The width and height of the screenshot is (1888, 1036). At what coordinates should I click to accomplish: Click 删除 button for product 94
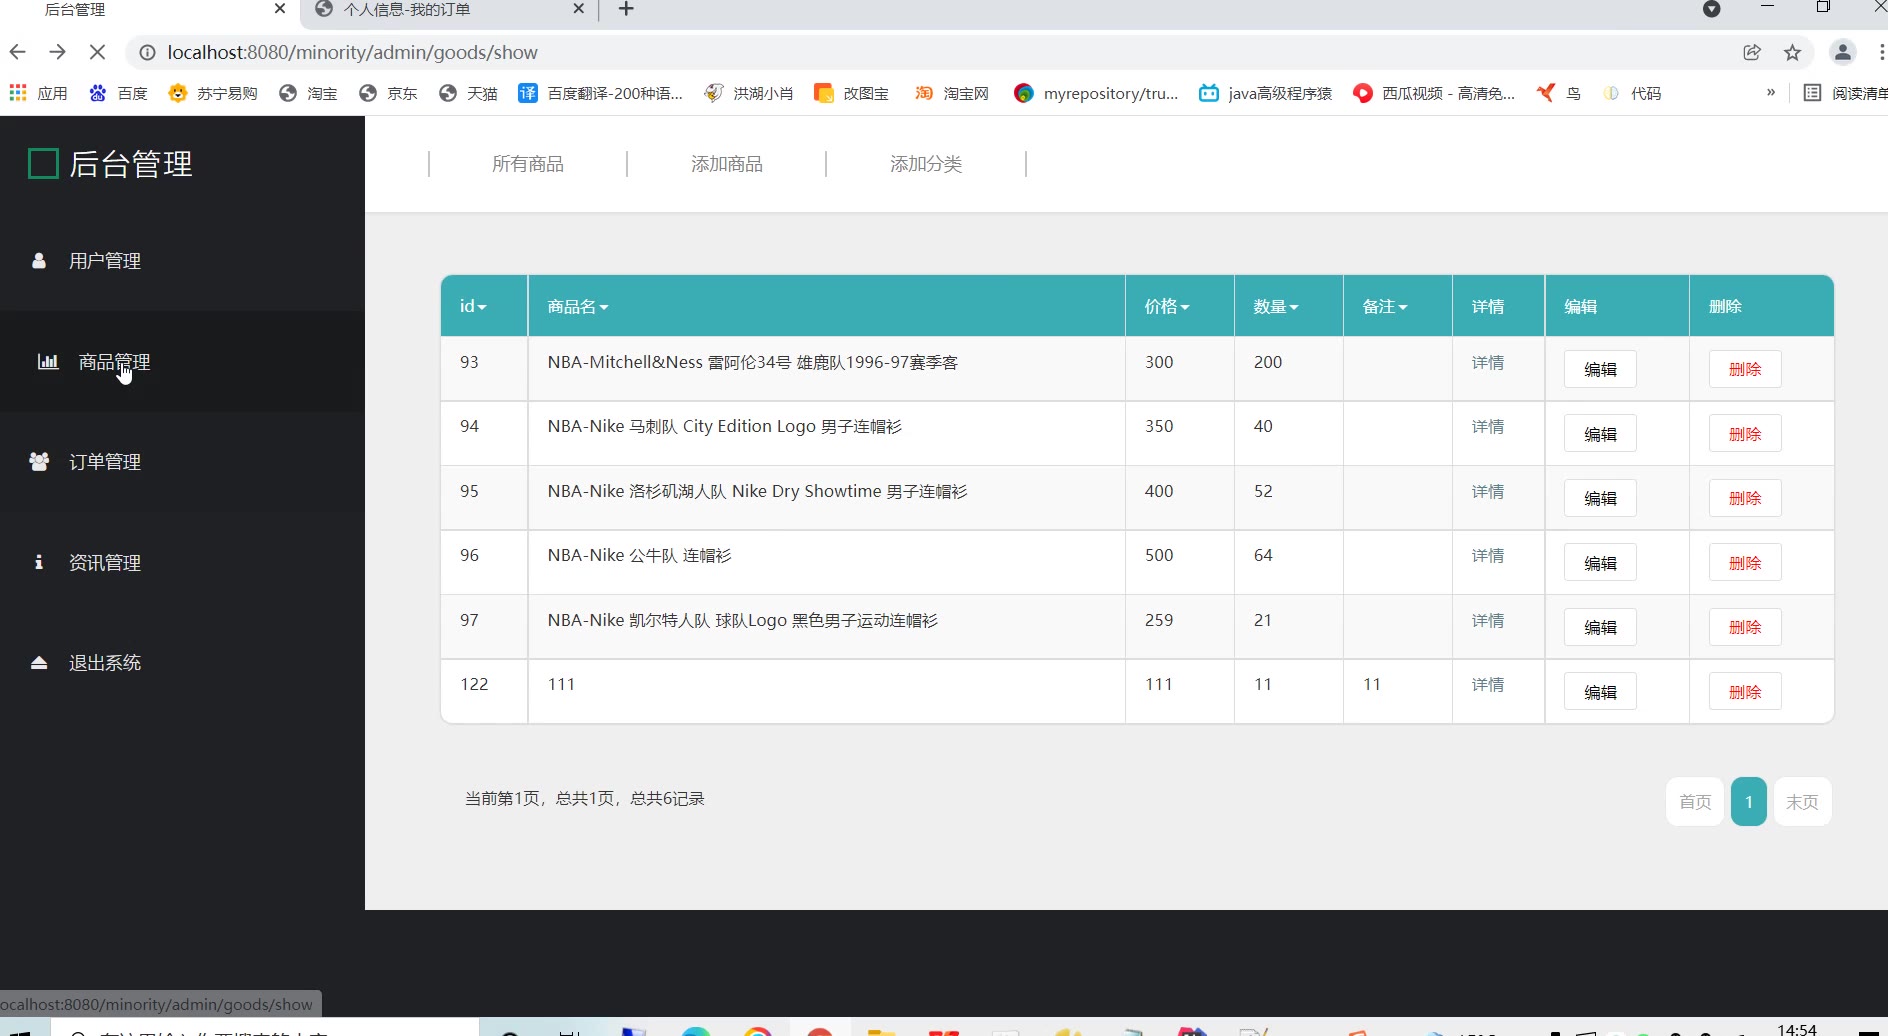click(x=1745, y=434)
